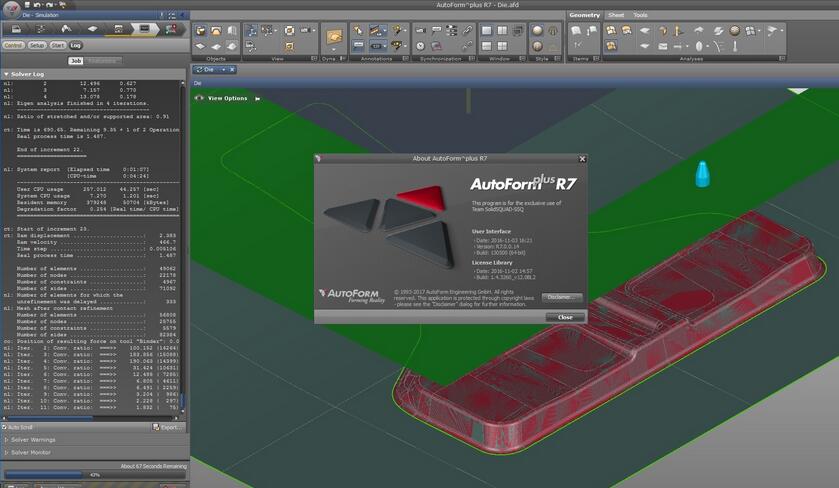Image resolution: width=839 pixels, height=488 pixels.
Task: Open the Die view tab dropdown arrow
Action: pyautogui.click(x=223, y=70)
